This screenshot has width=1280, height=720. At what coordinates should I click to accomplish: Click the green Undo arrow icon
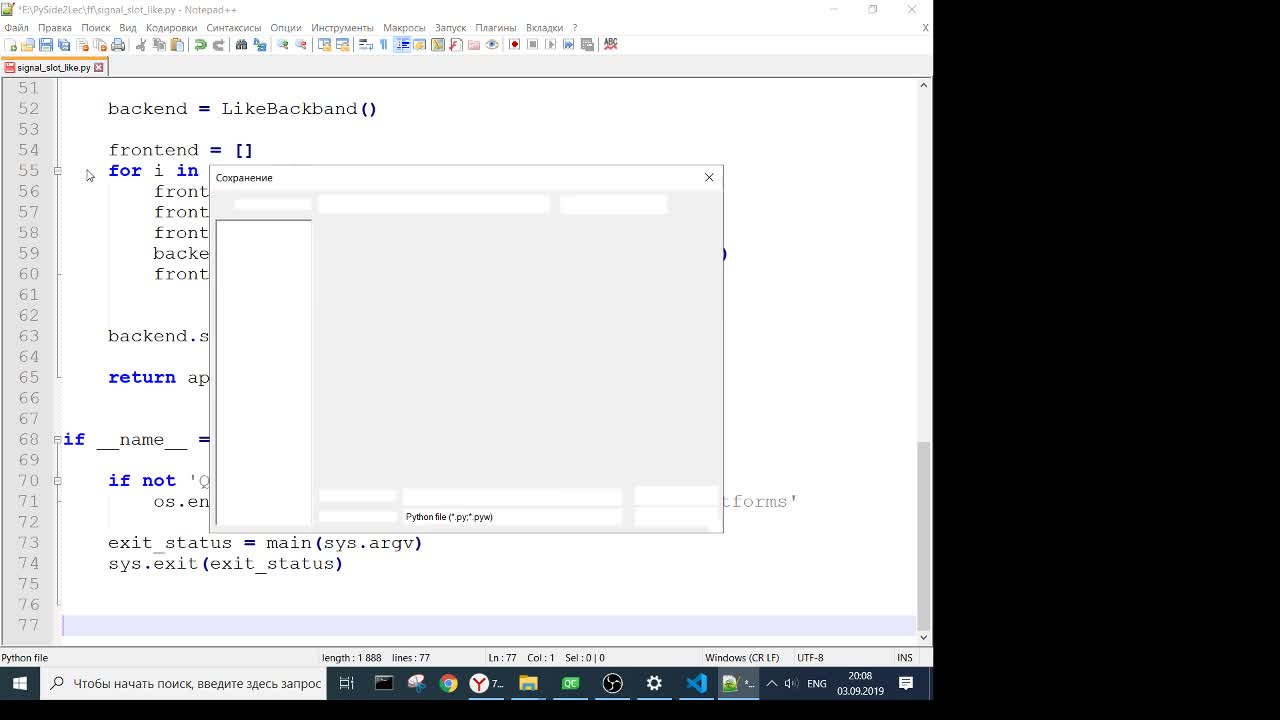click(x=200, y=44)
